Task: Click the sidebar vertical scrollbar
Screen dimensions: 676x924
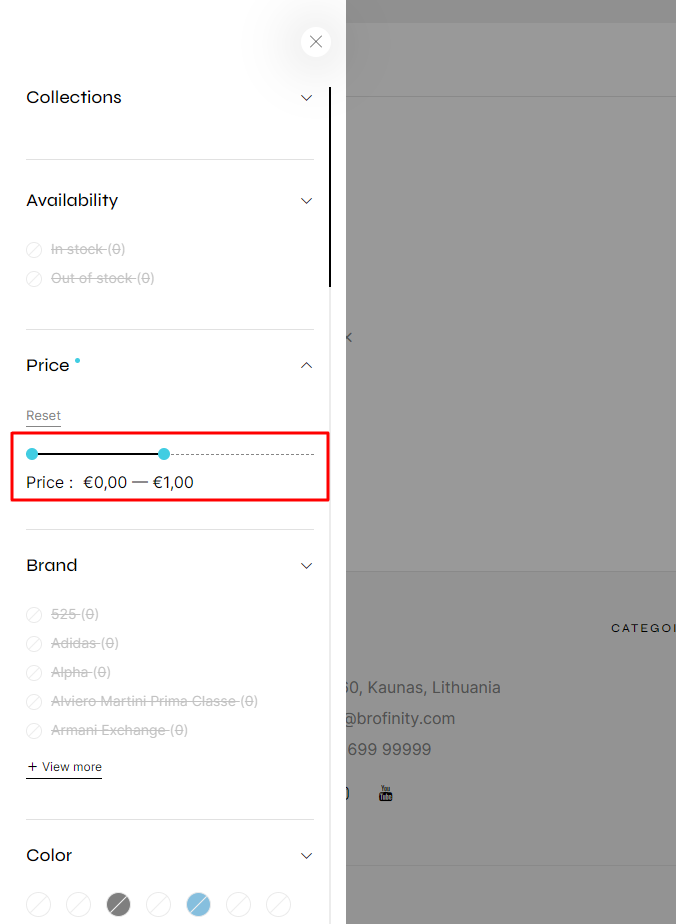Action: point(330,187)
